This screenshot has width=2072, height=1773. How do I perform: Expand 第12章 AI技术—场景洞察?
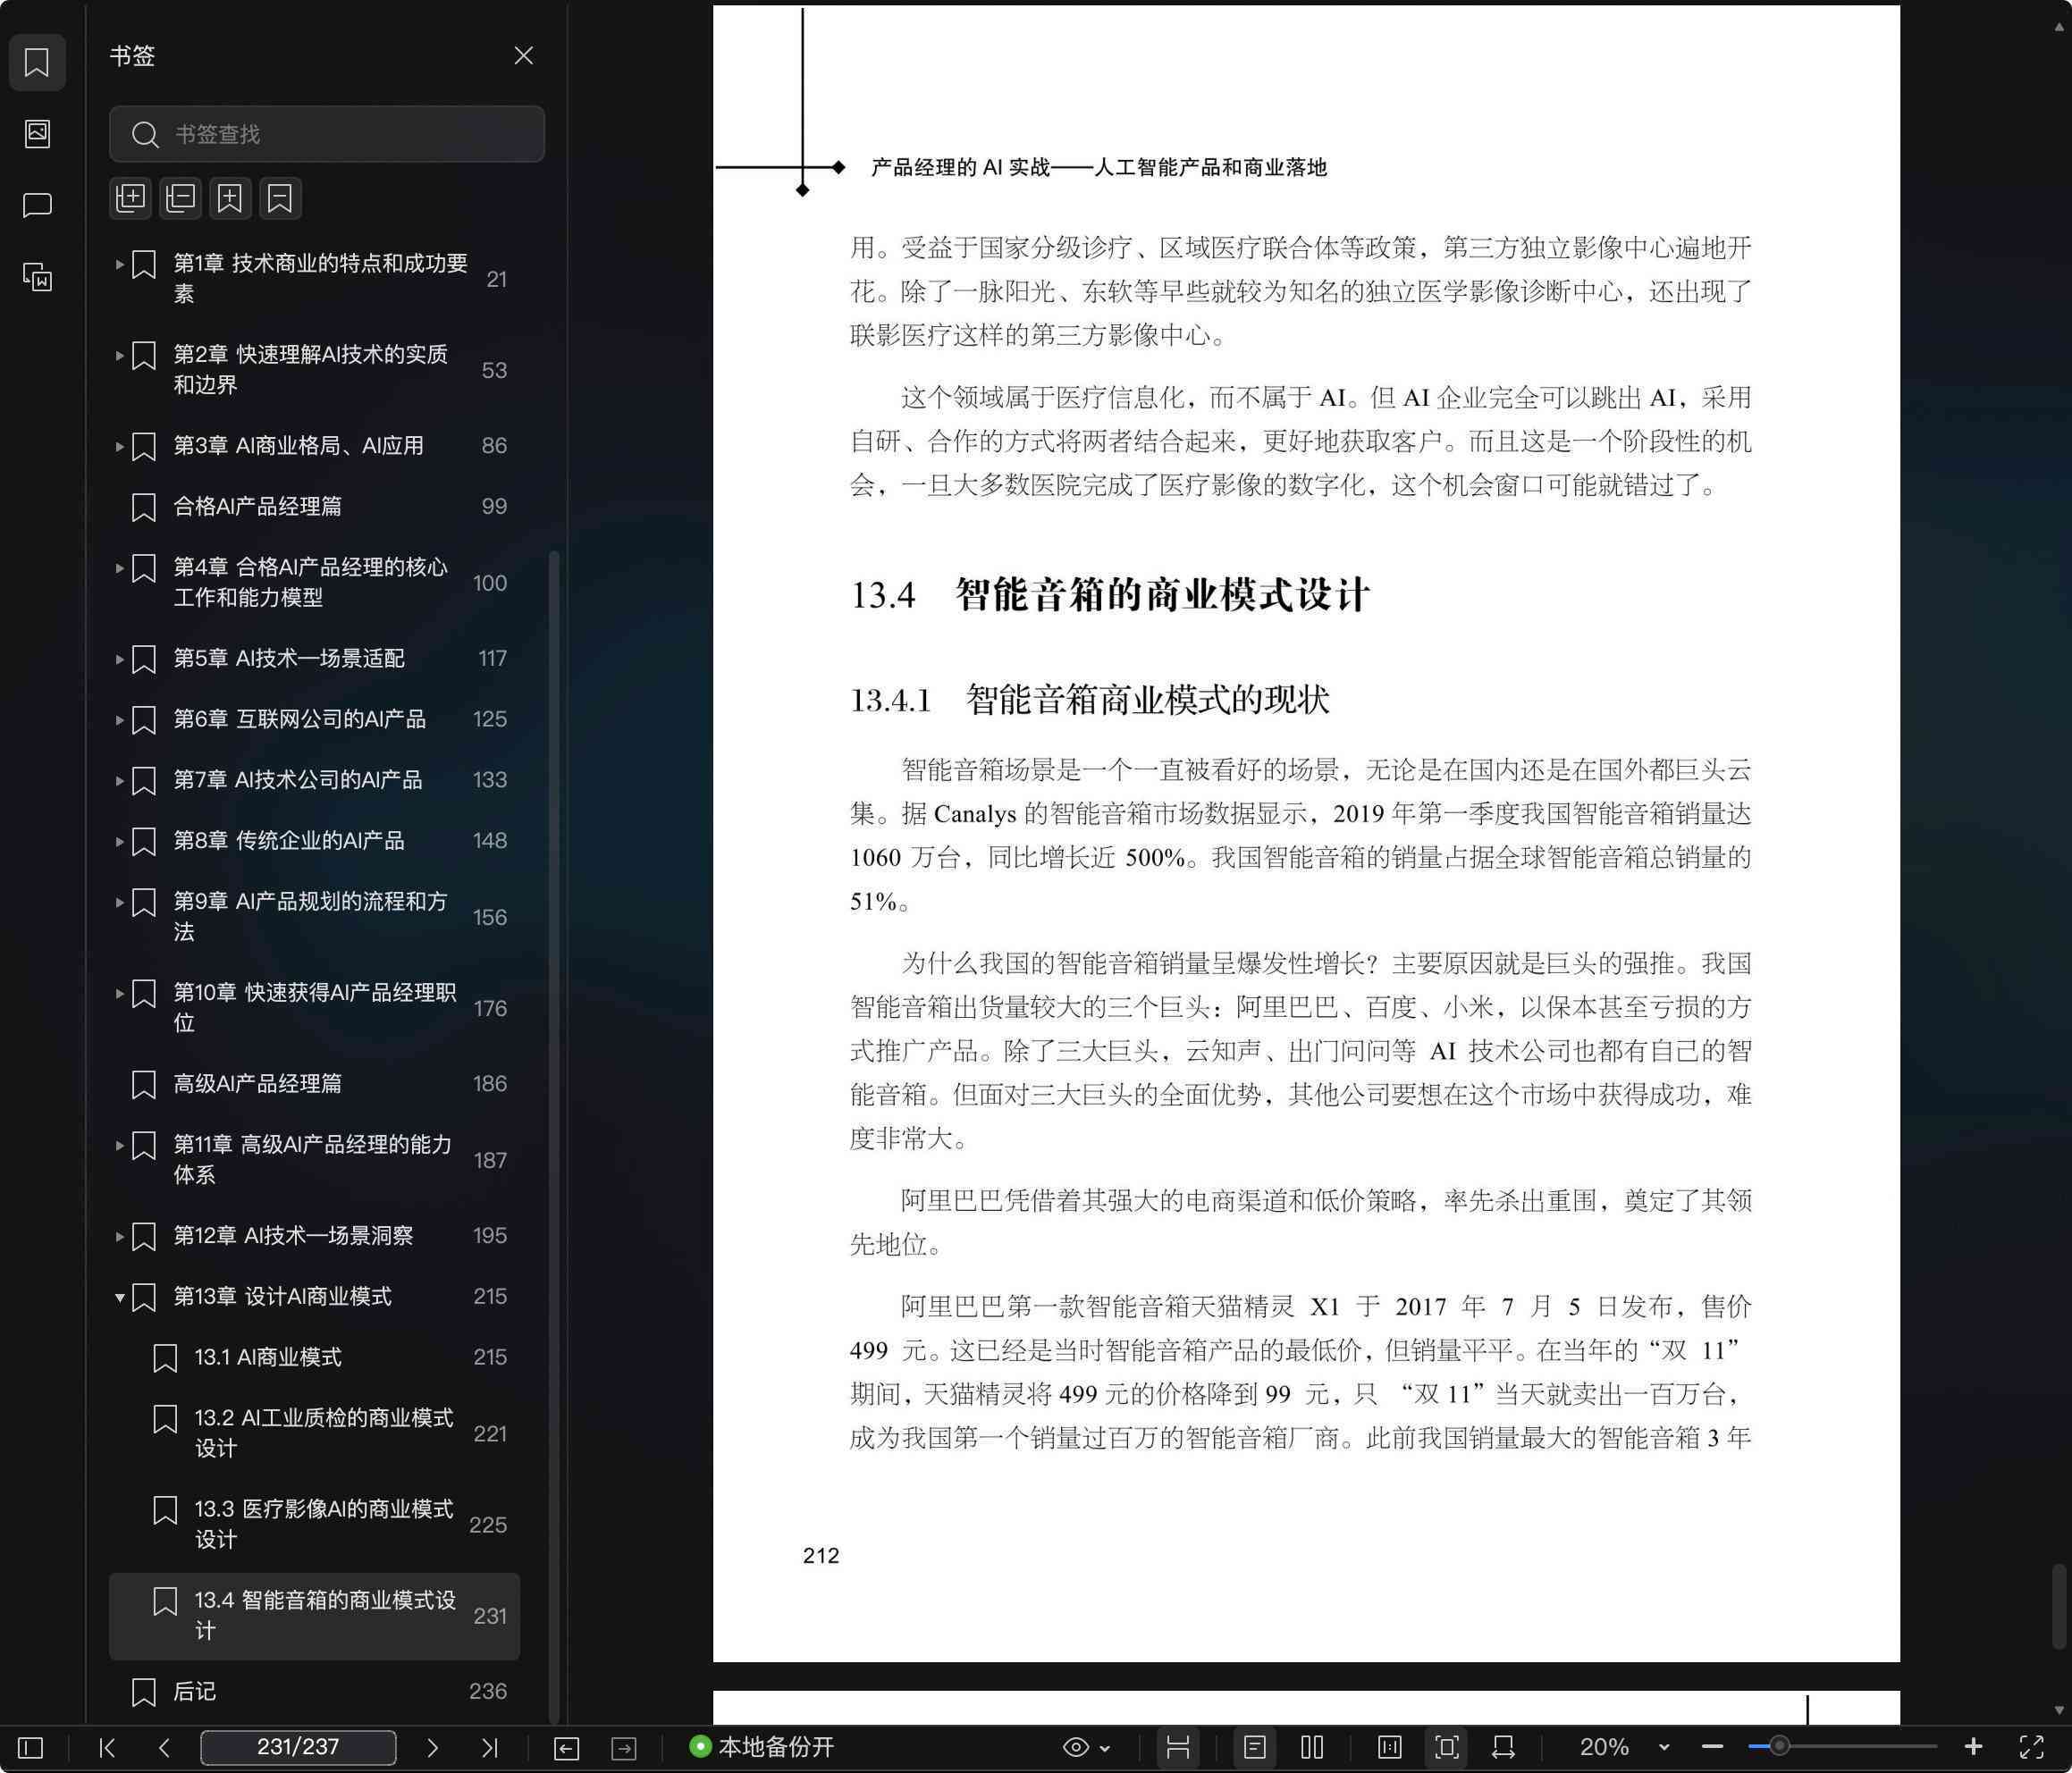pyautogui.click(x=119, y=1236)
